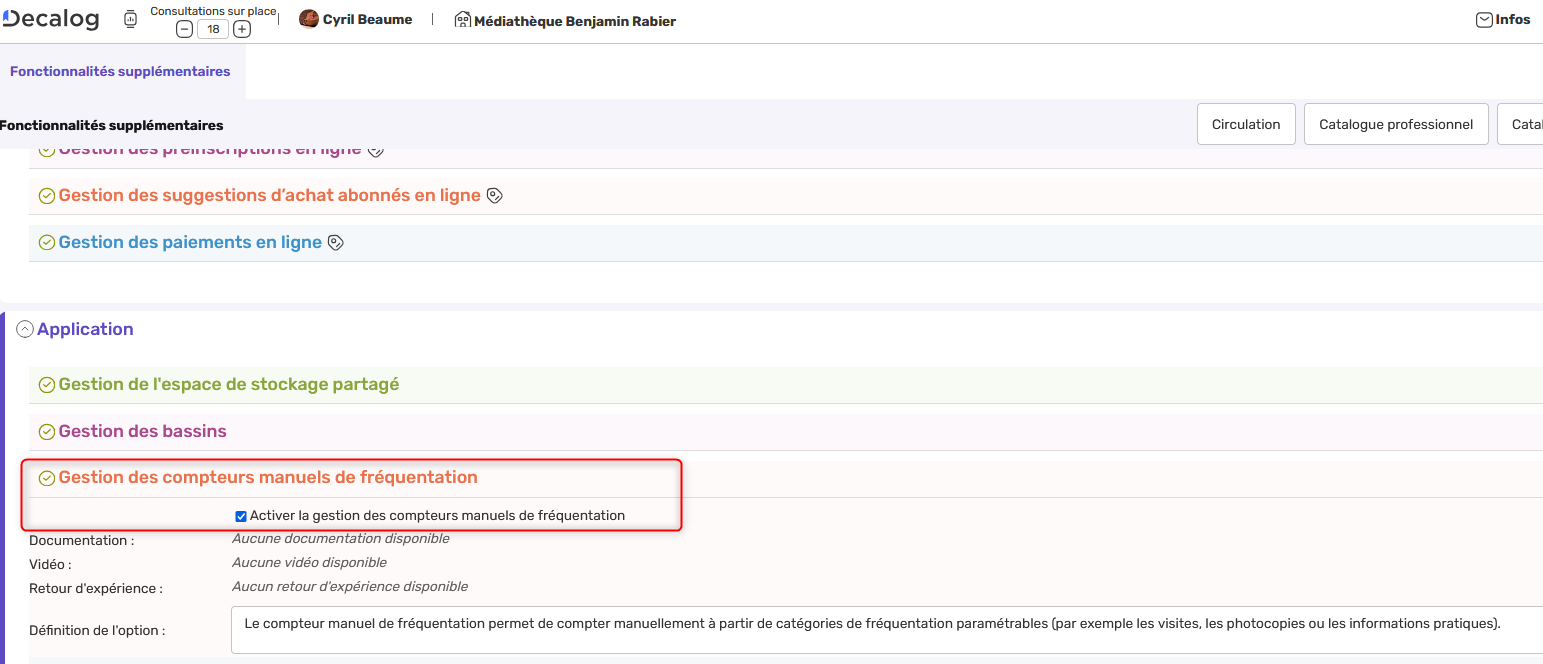Collapse Gestion des compteurs manuels de fréquentation
The image size is (1543, 664).
pyautogui.click(x=267, y=478)
